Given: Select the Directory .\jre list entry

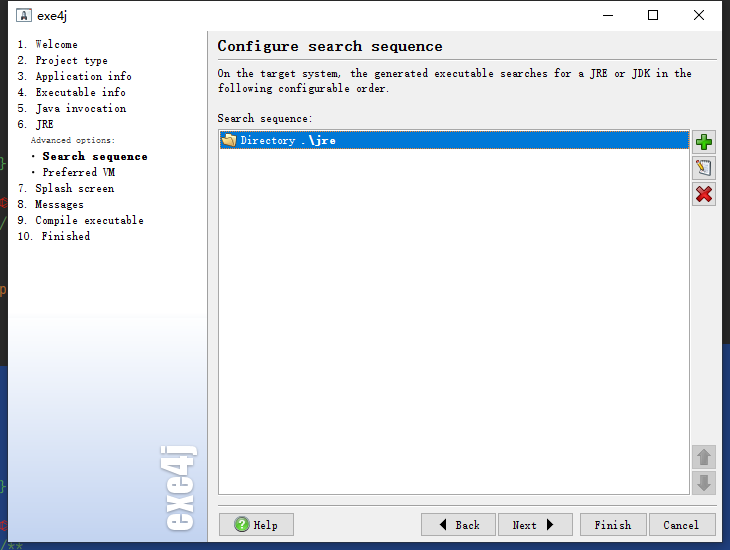Looking at the screenshot, I should (288, 141).
